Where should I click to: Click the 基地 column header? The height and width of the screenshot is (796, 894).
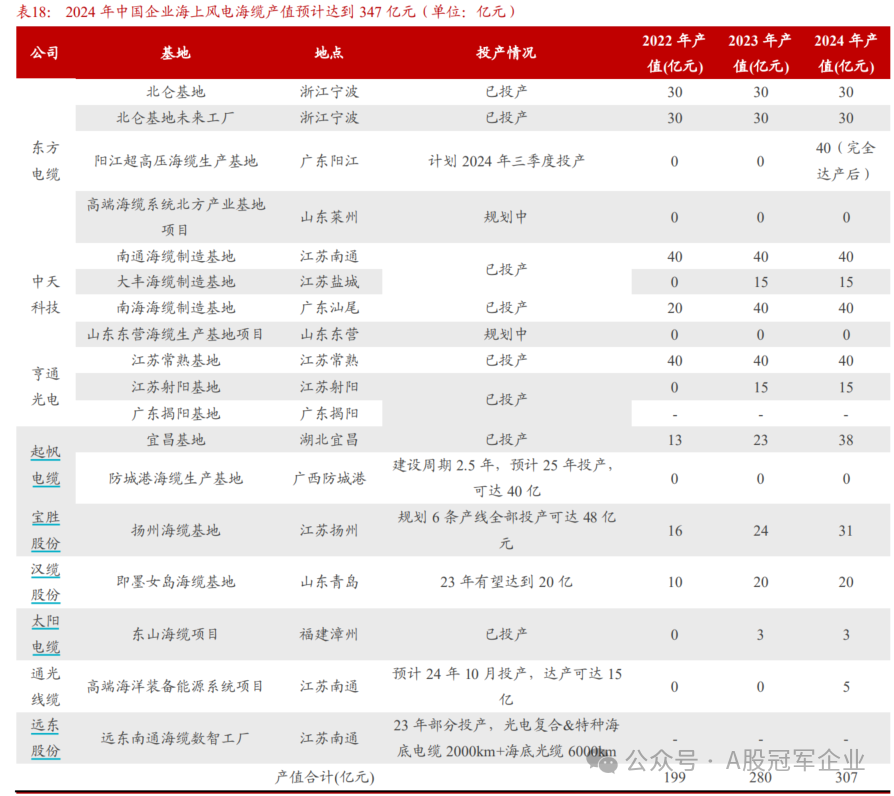pos(175,52)
